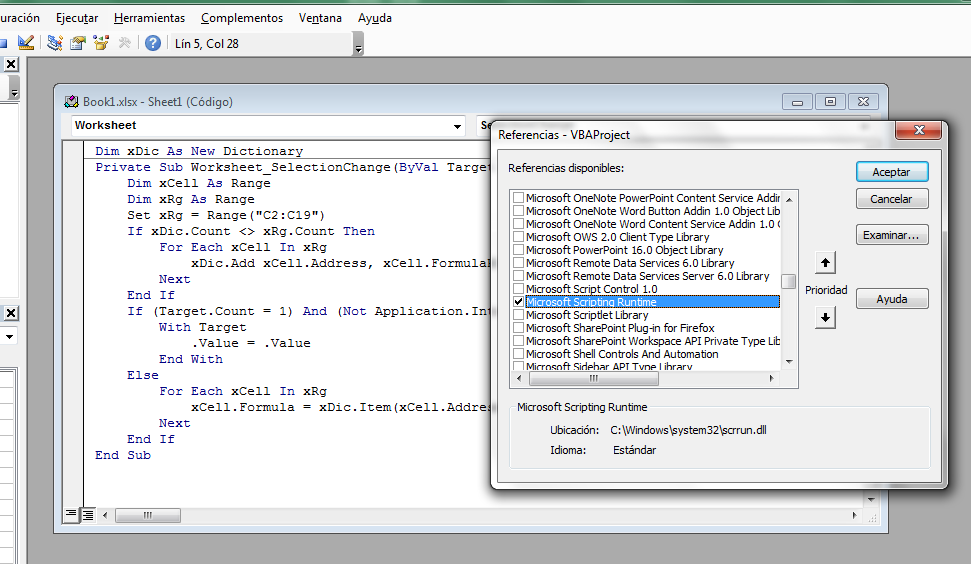The image size is (971, 564).
Task: Open the Herramientas menu
Action: click(x=149, y=18)
